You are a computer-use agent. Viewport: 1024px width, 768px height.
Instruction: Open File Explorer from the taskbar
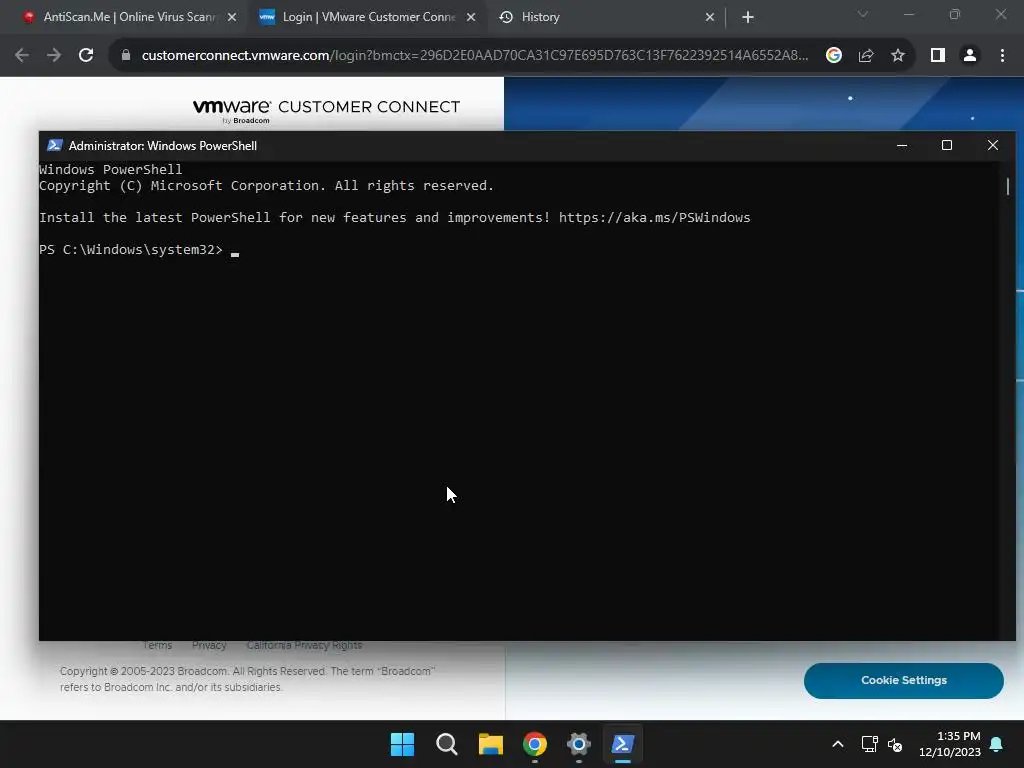point(490,744)
